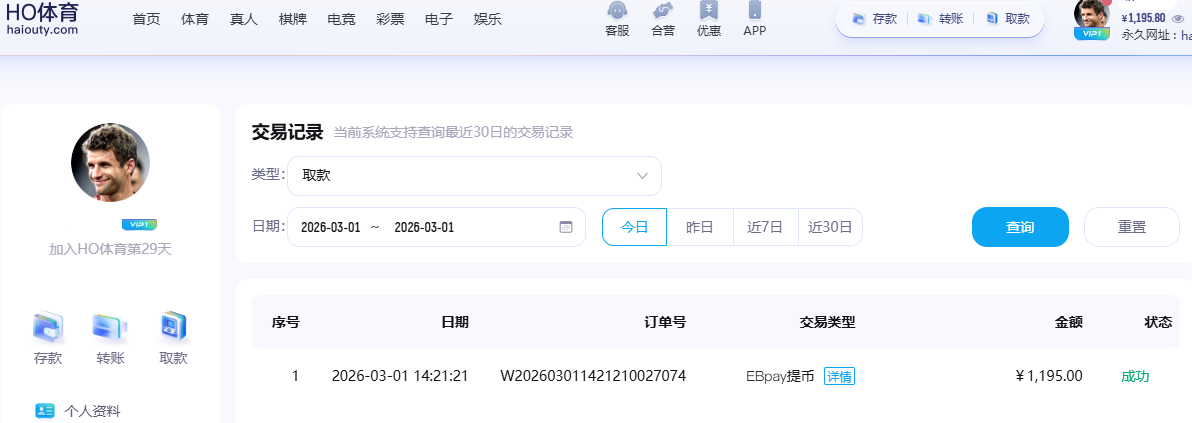Expand the 类型 dropdown showing 取款
The image size is (1192, 423).
474,176
